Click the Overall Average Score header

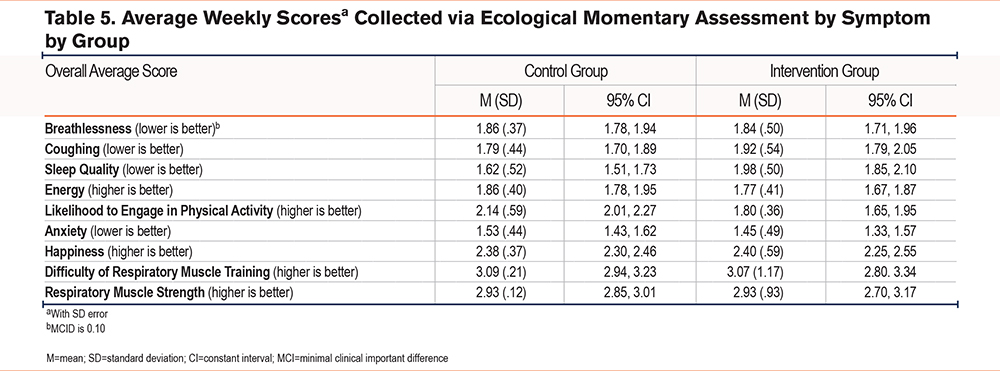(x=111, y=71)
